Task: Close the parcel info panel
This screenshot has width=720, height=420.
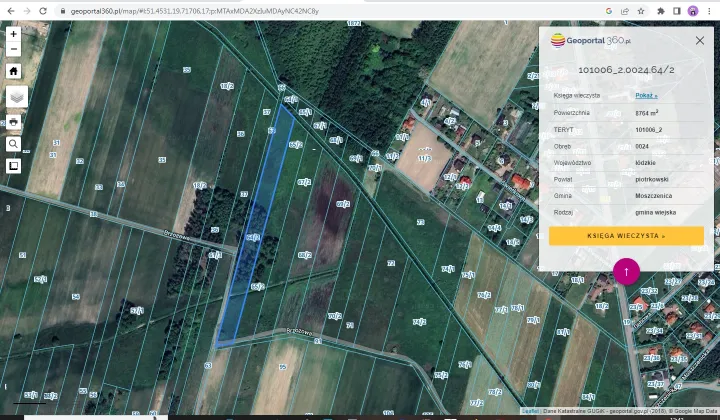Action: pyautogui.click(x=699, y=40)
